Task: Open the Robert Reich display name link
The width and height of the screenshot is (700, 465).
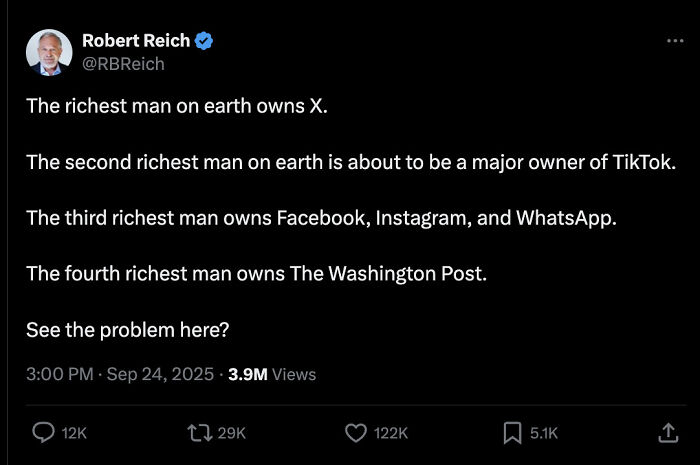Action: (x=135, y=41)
